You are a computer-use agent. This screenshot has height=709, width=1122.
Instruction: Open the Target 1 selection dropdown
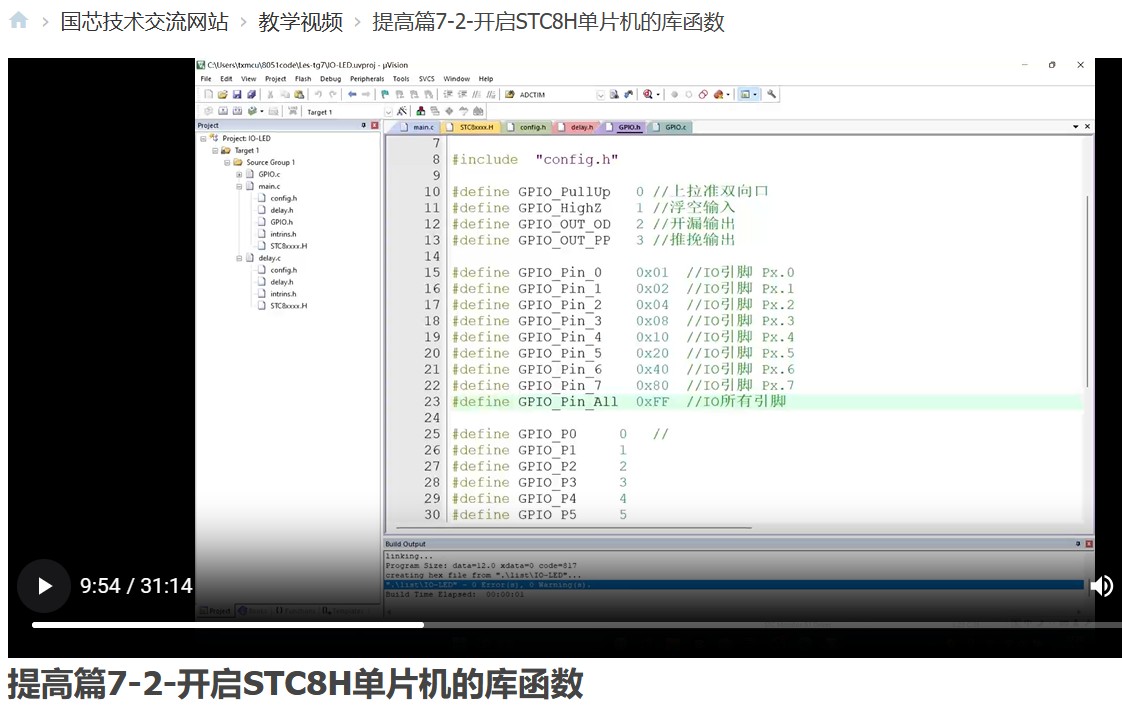[388, 112]
